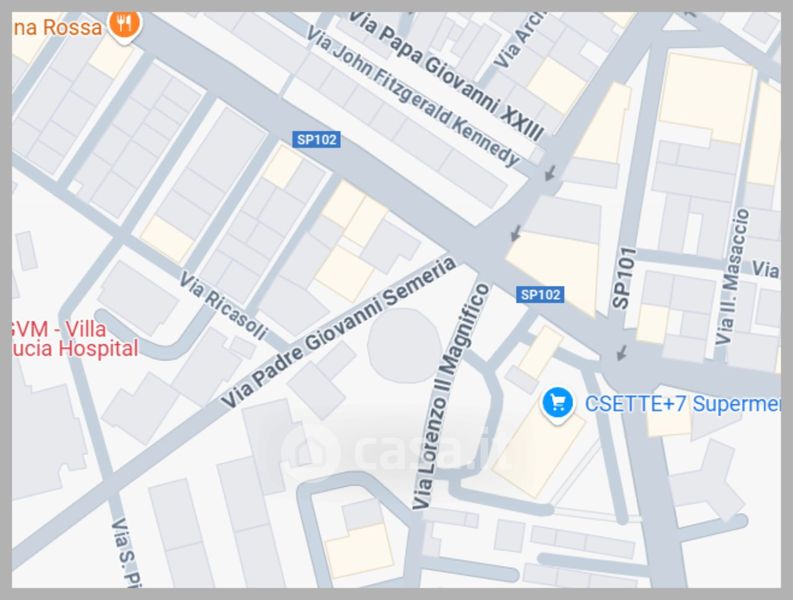Click the Via Padre Giovanni Semeria label
Screen dimensions: 793x600
click(x=338, y=332)
